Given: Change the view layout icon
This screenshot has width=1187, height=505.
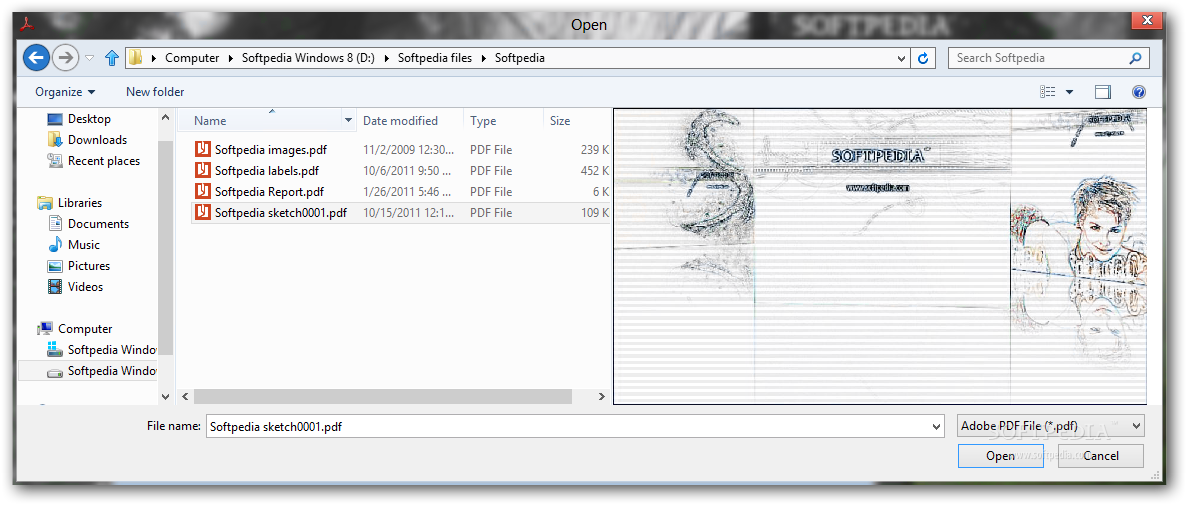Looking at the screenshot, I should pos(1048,92).
